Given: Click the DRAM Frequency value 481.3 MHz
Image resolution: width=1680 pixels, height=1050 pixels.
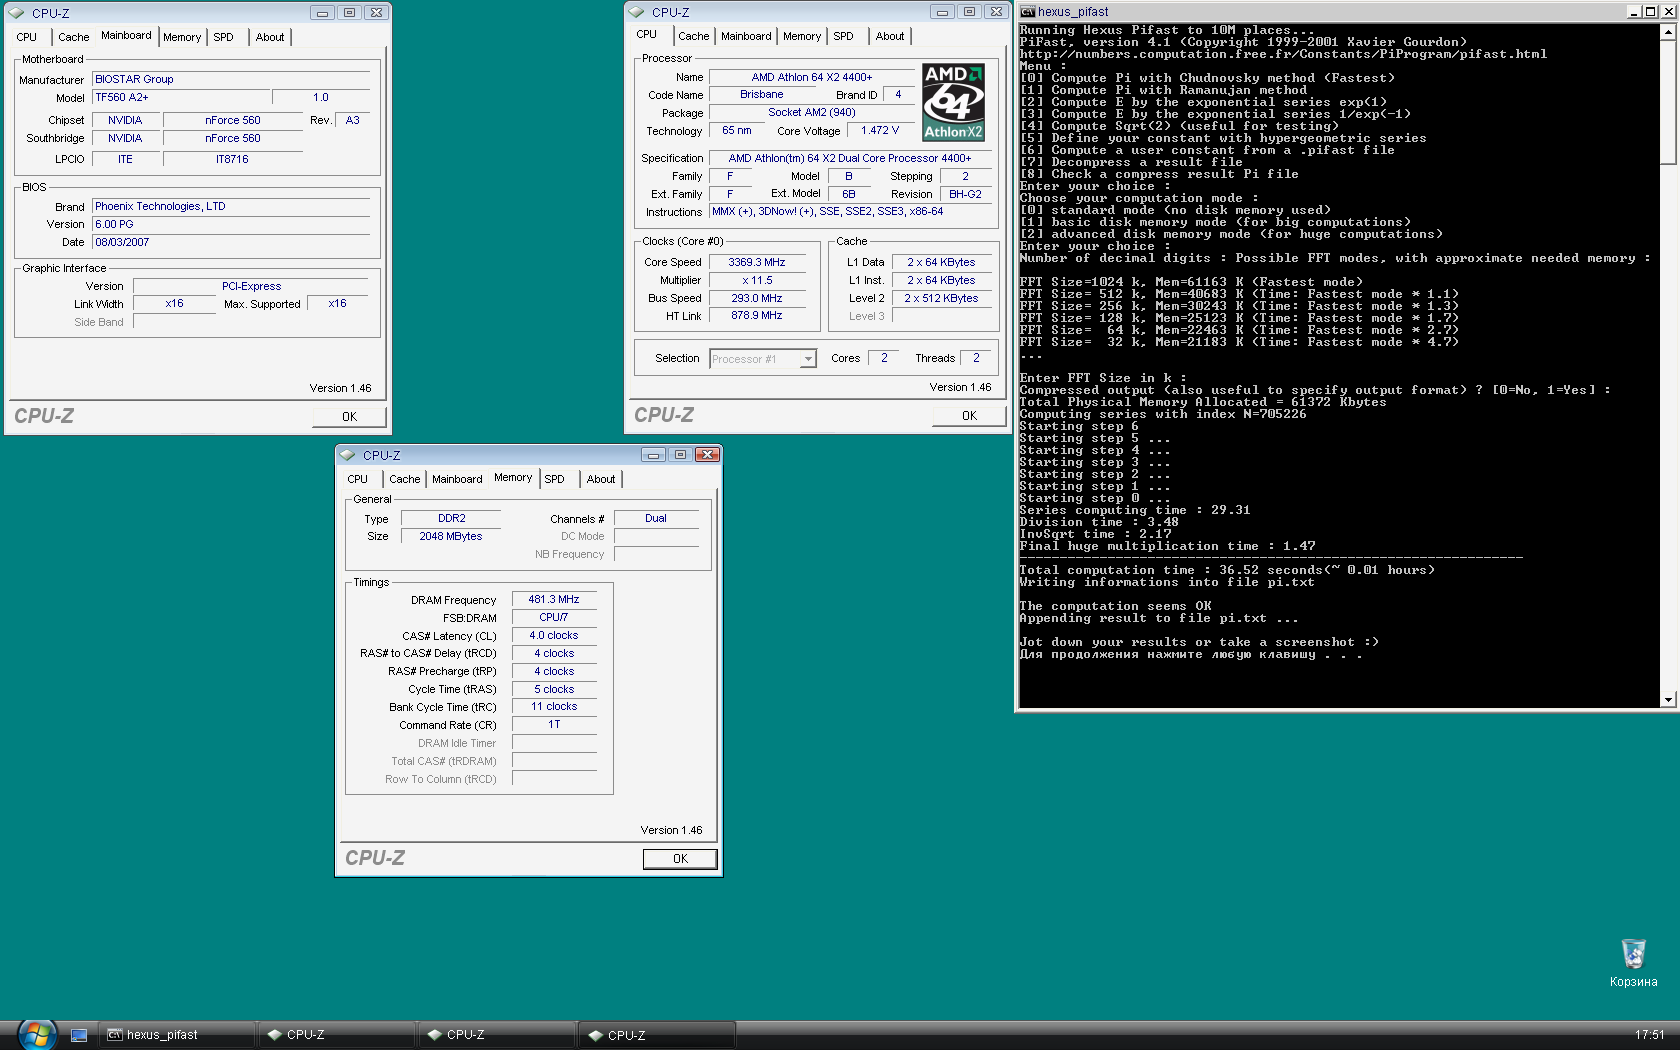Looking at the screenshot, I should [554, 599].
